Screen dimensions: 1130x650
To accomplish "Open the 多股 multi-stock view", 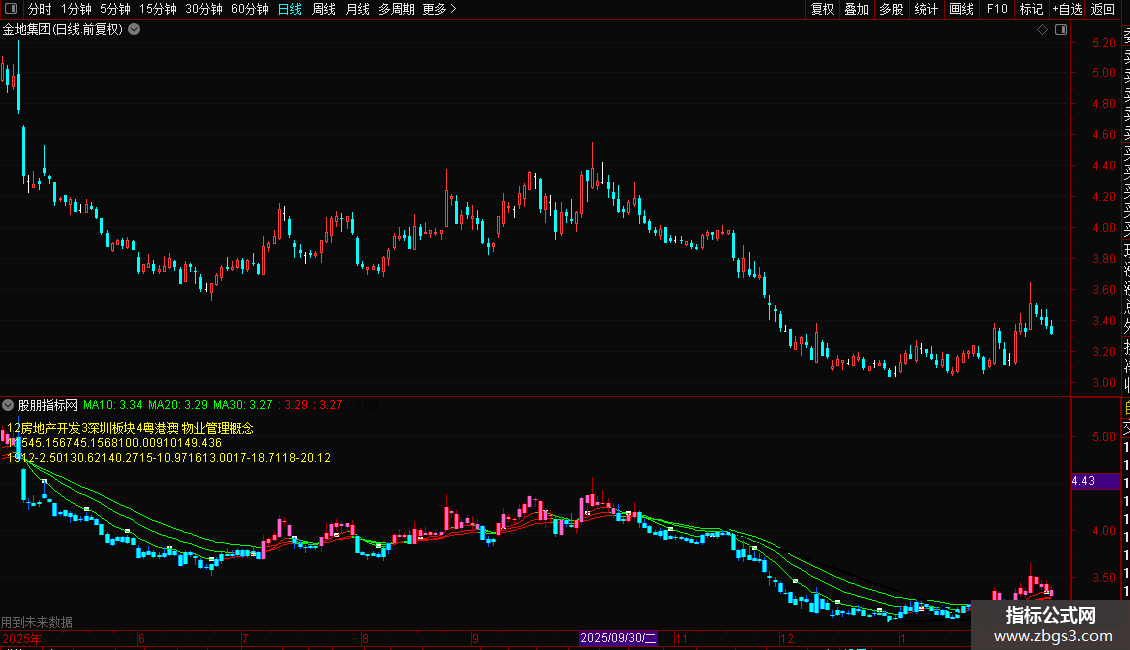I will point(891,9).
